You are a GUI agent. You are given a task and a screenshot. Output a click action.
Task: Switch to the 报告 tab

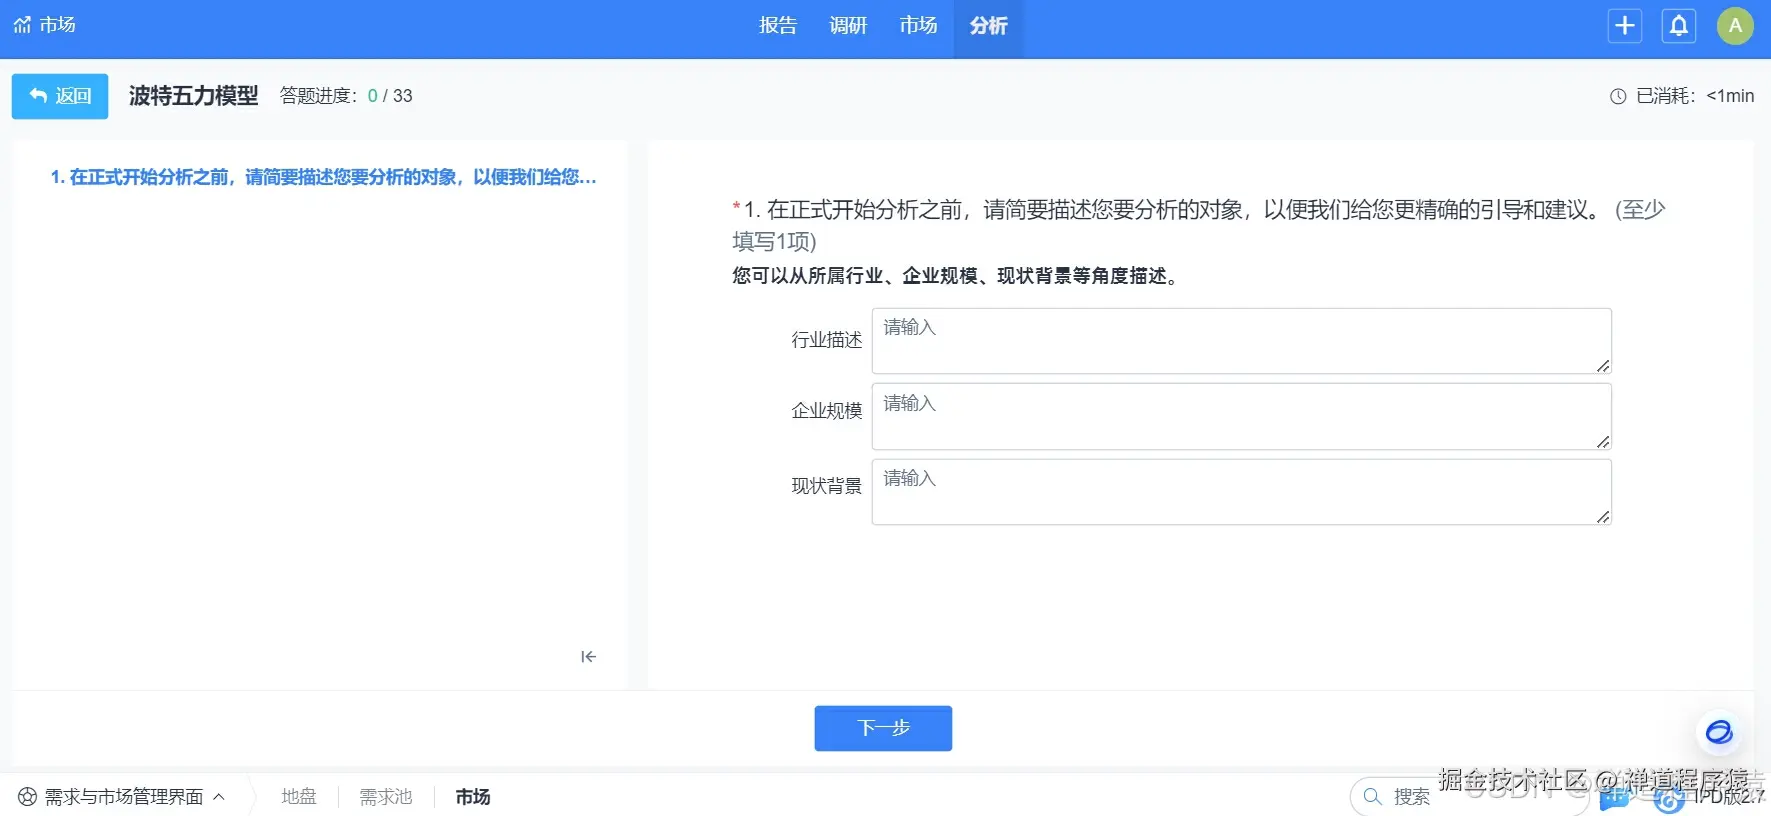[778, 26]
